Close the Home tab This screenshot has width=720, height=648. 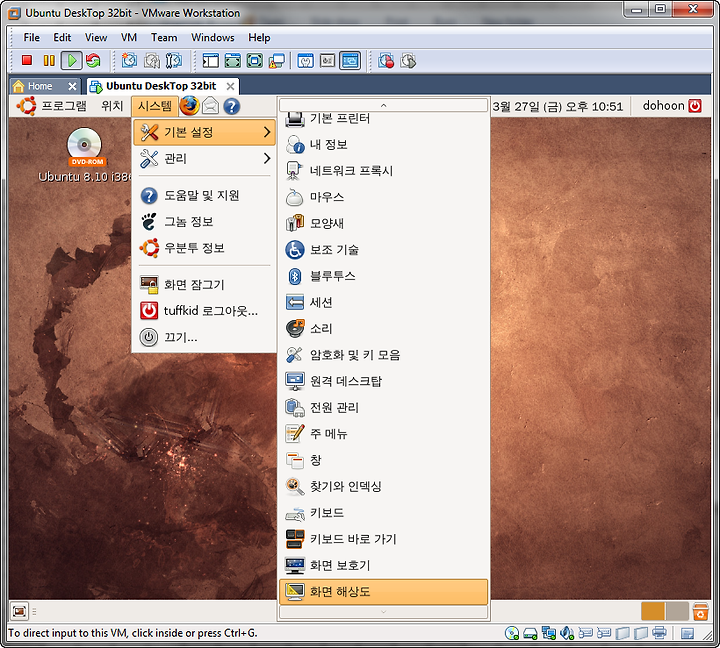[72, 86]
